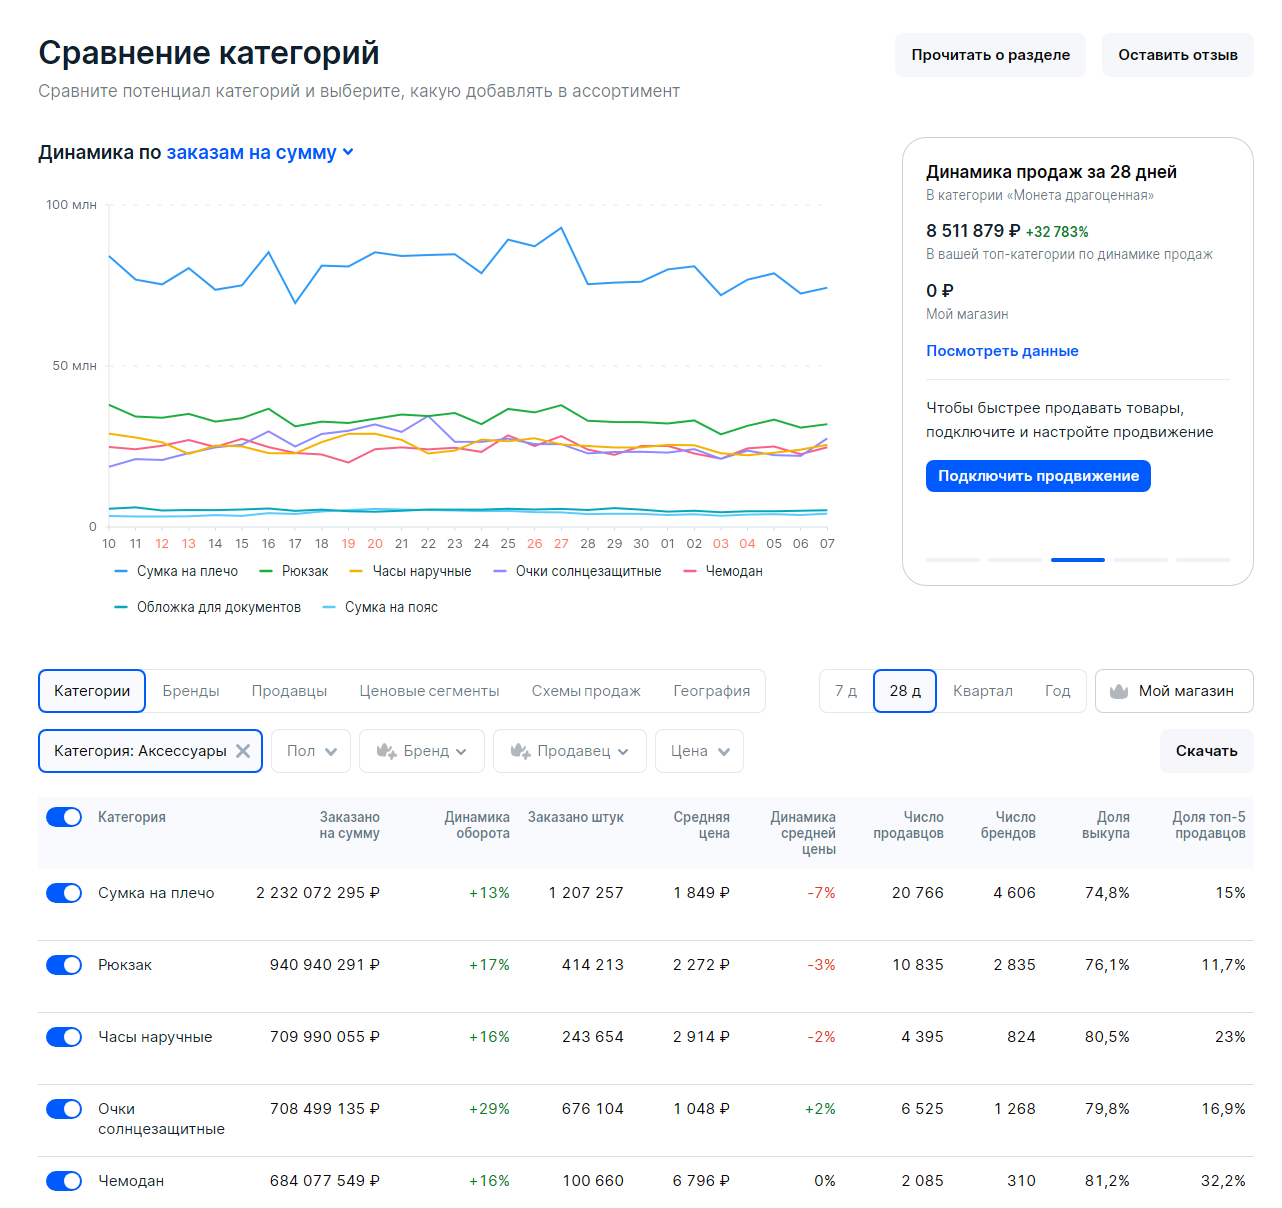Turn off the Чемодан row toggle
Screen dimensions: 1282x1208
point(64,1181)
